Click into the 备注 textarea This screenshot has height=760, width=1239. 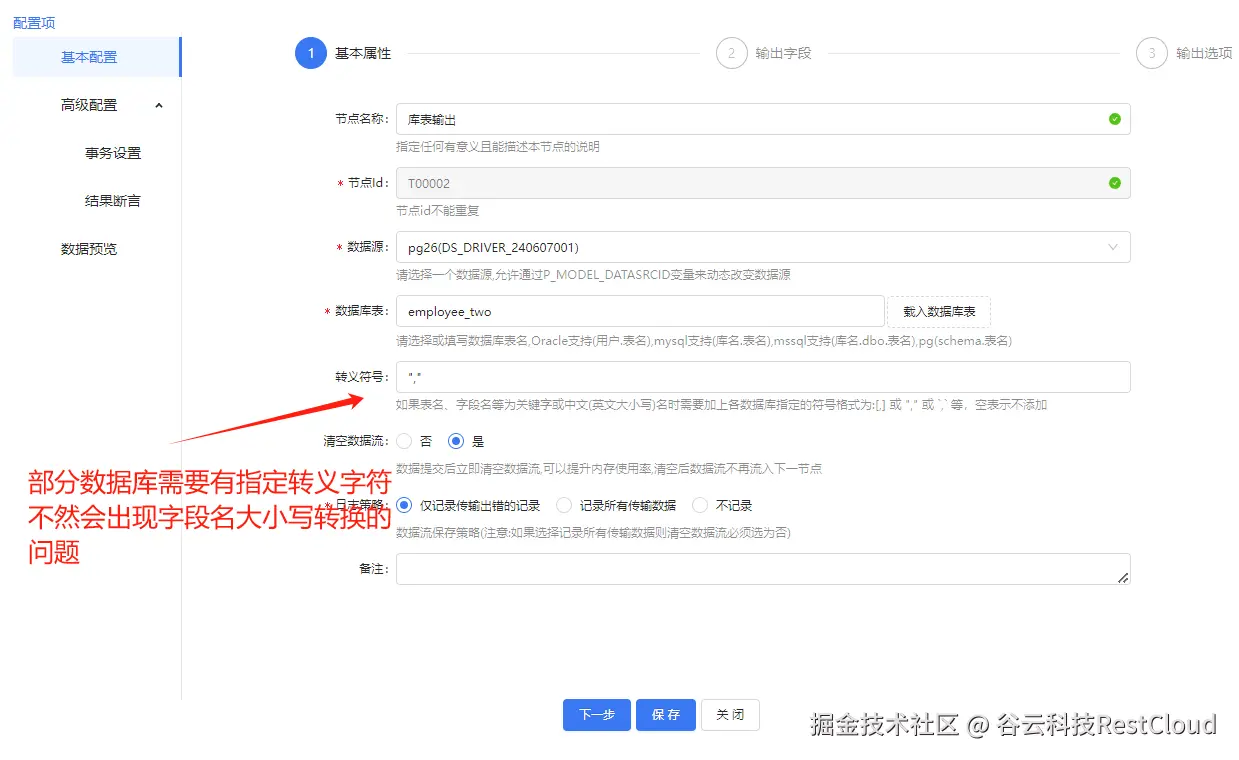click(x=763, y=569)
